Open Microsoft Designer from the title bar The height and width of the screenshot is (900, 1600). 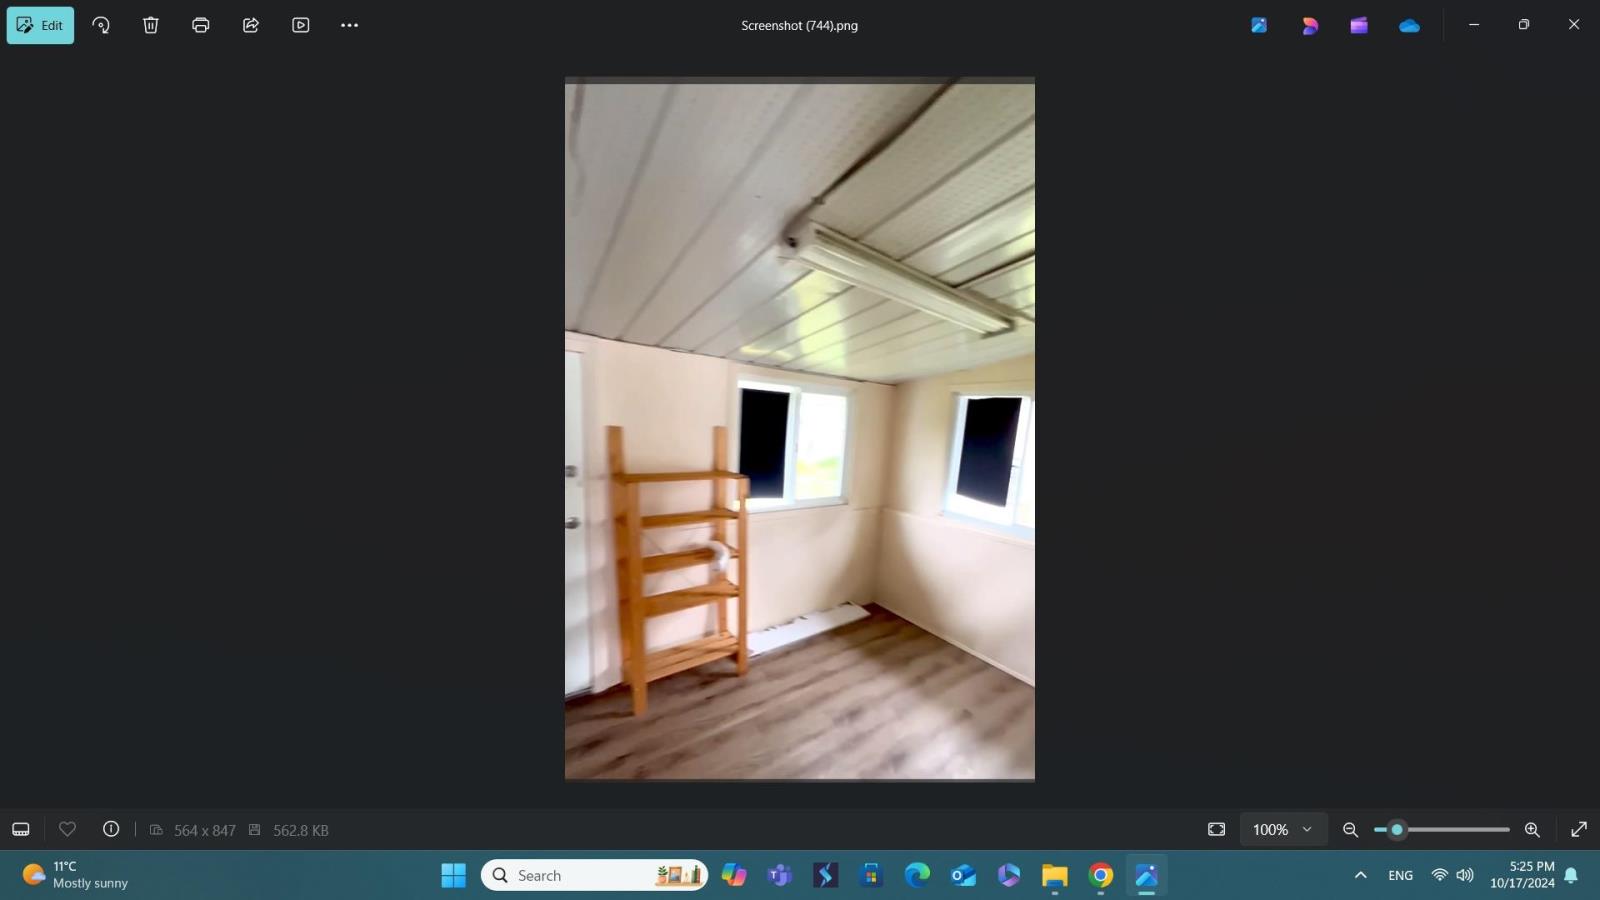(1310, 26)
